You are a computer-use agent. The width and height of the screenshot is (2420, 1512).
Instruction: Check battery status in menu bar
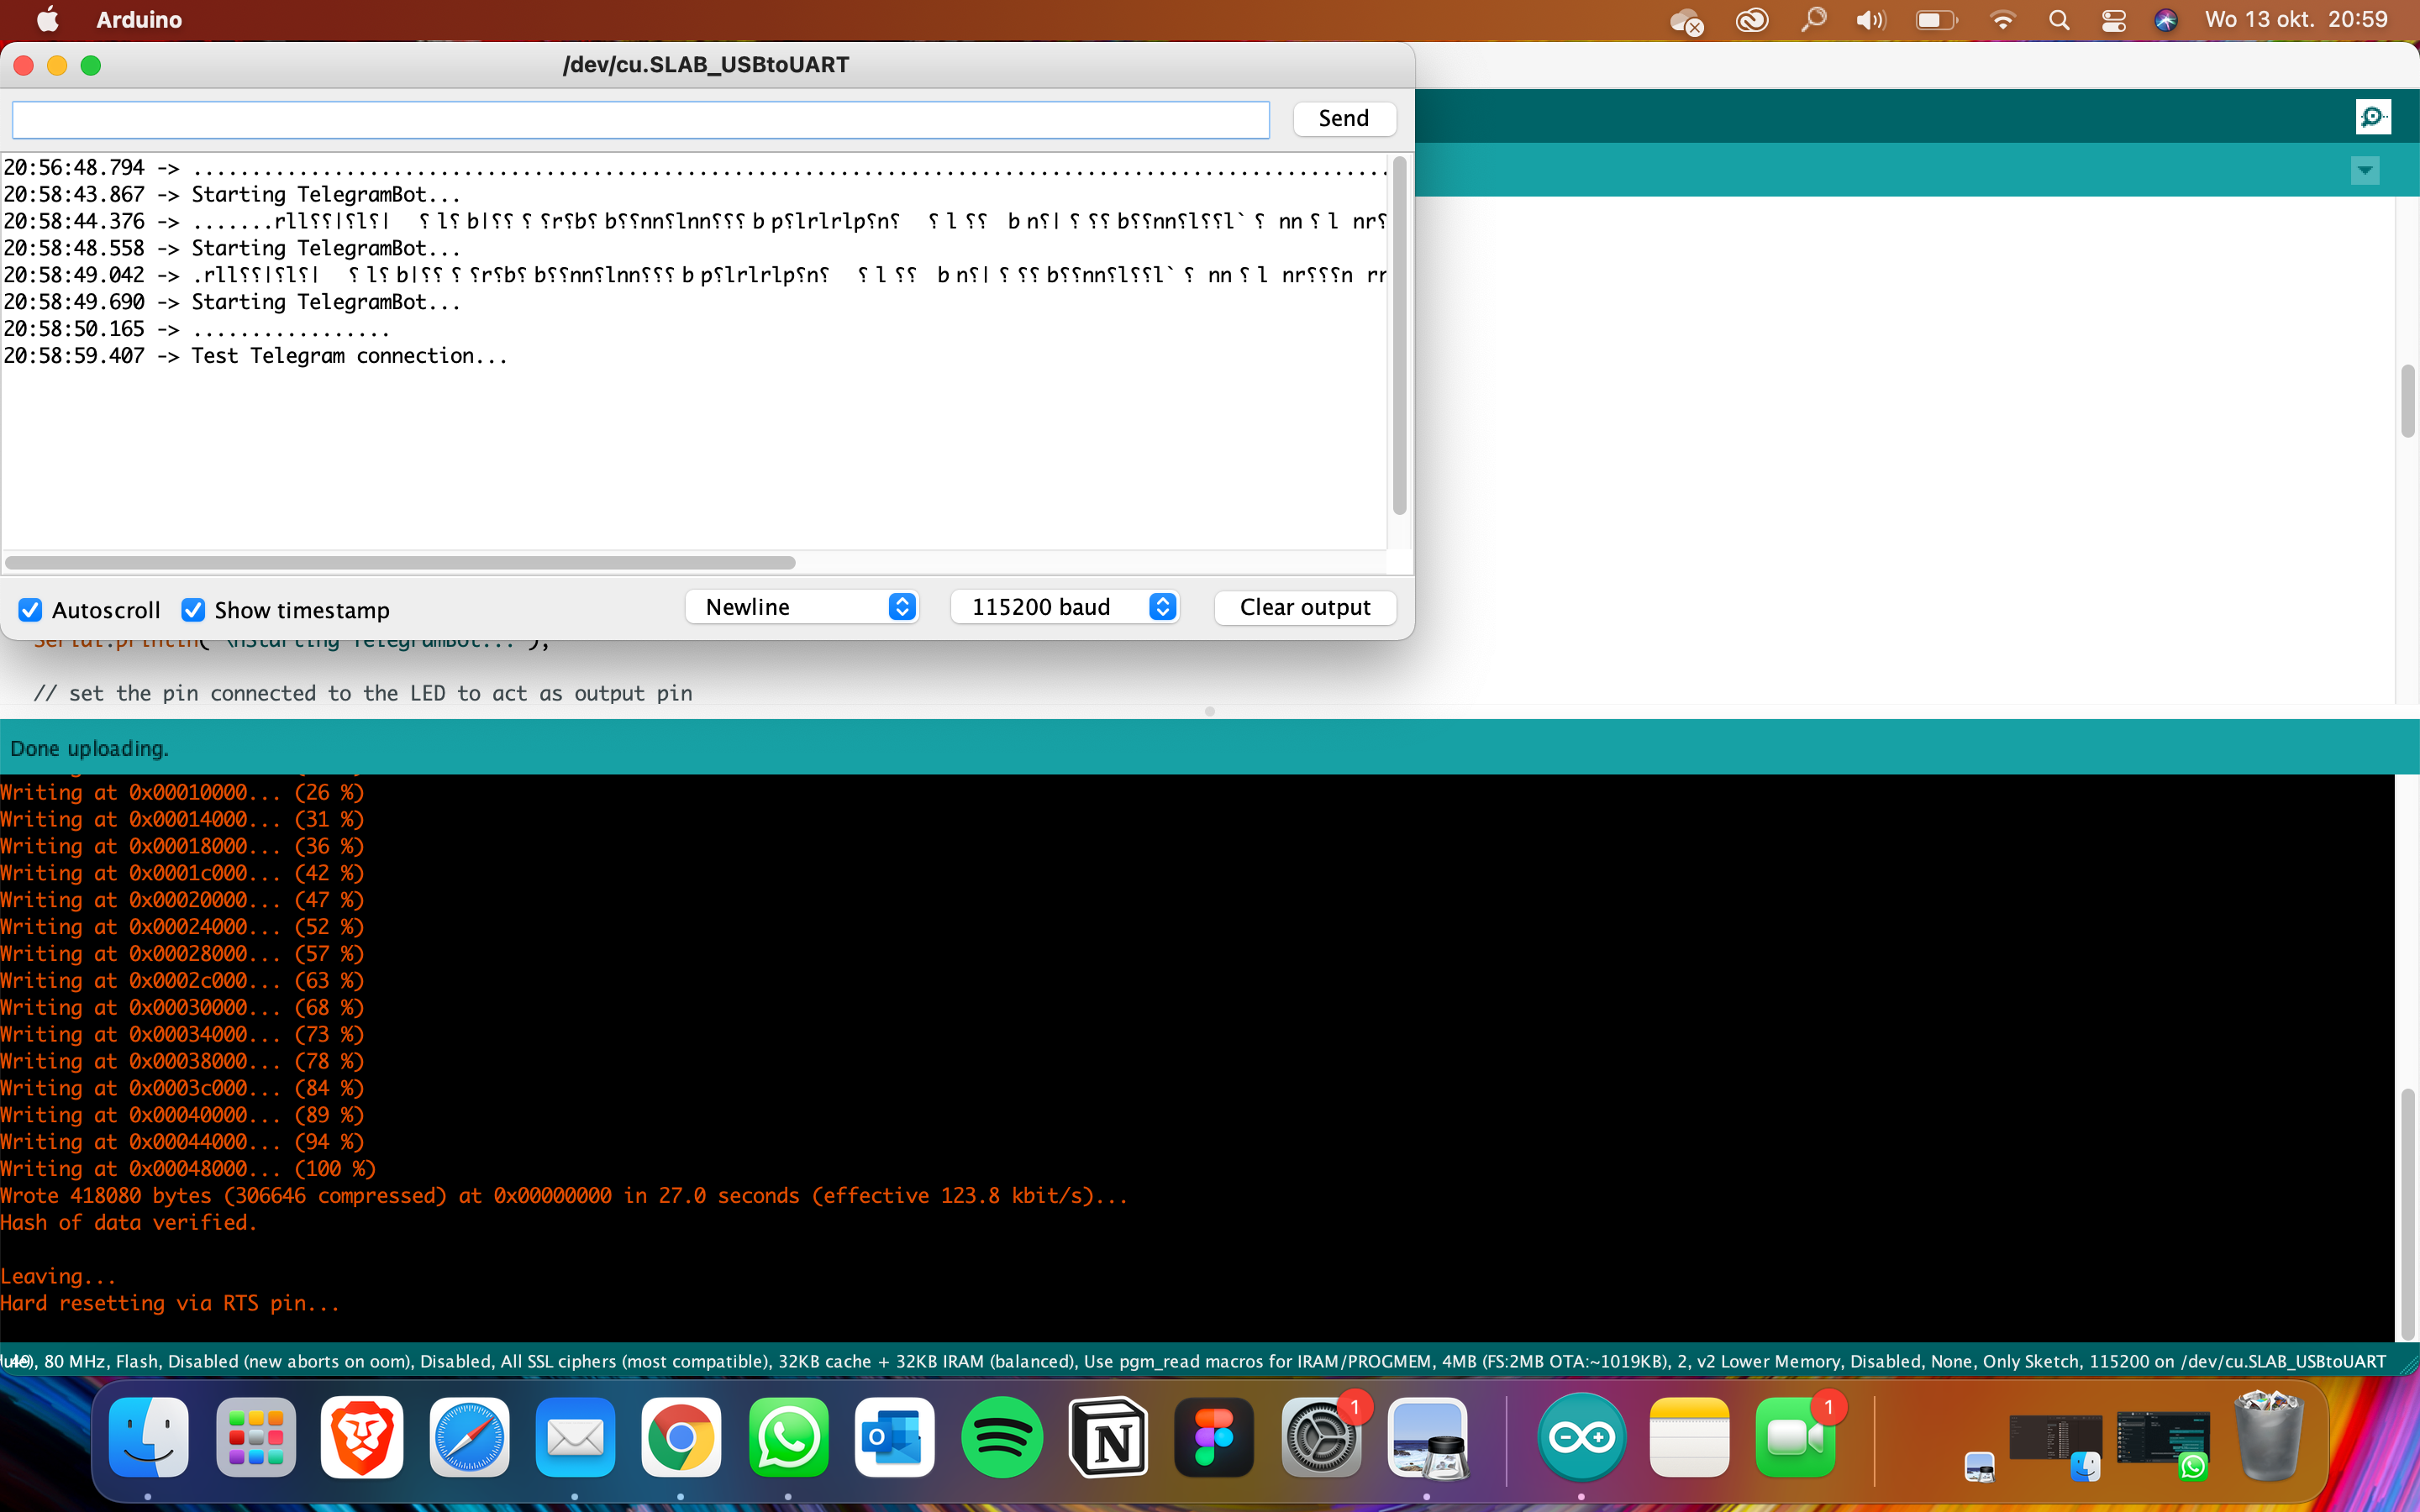(1936, 19)
